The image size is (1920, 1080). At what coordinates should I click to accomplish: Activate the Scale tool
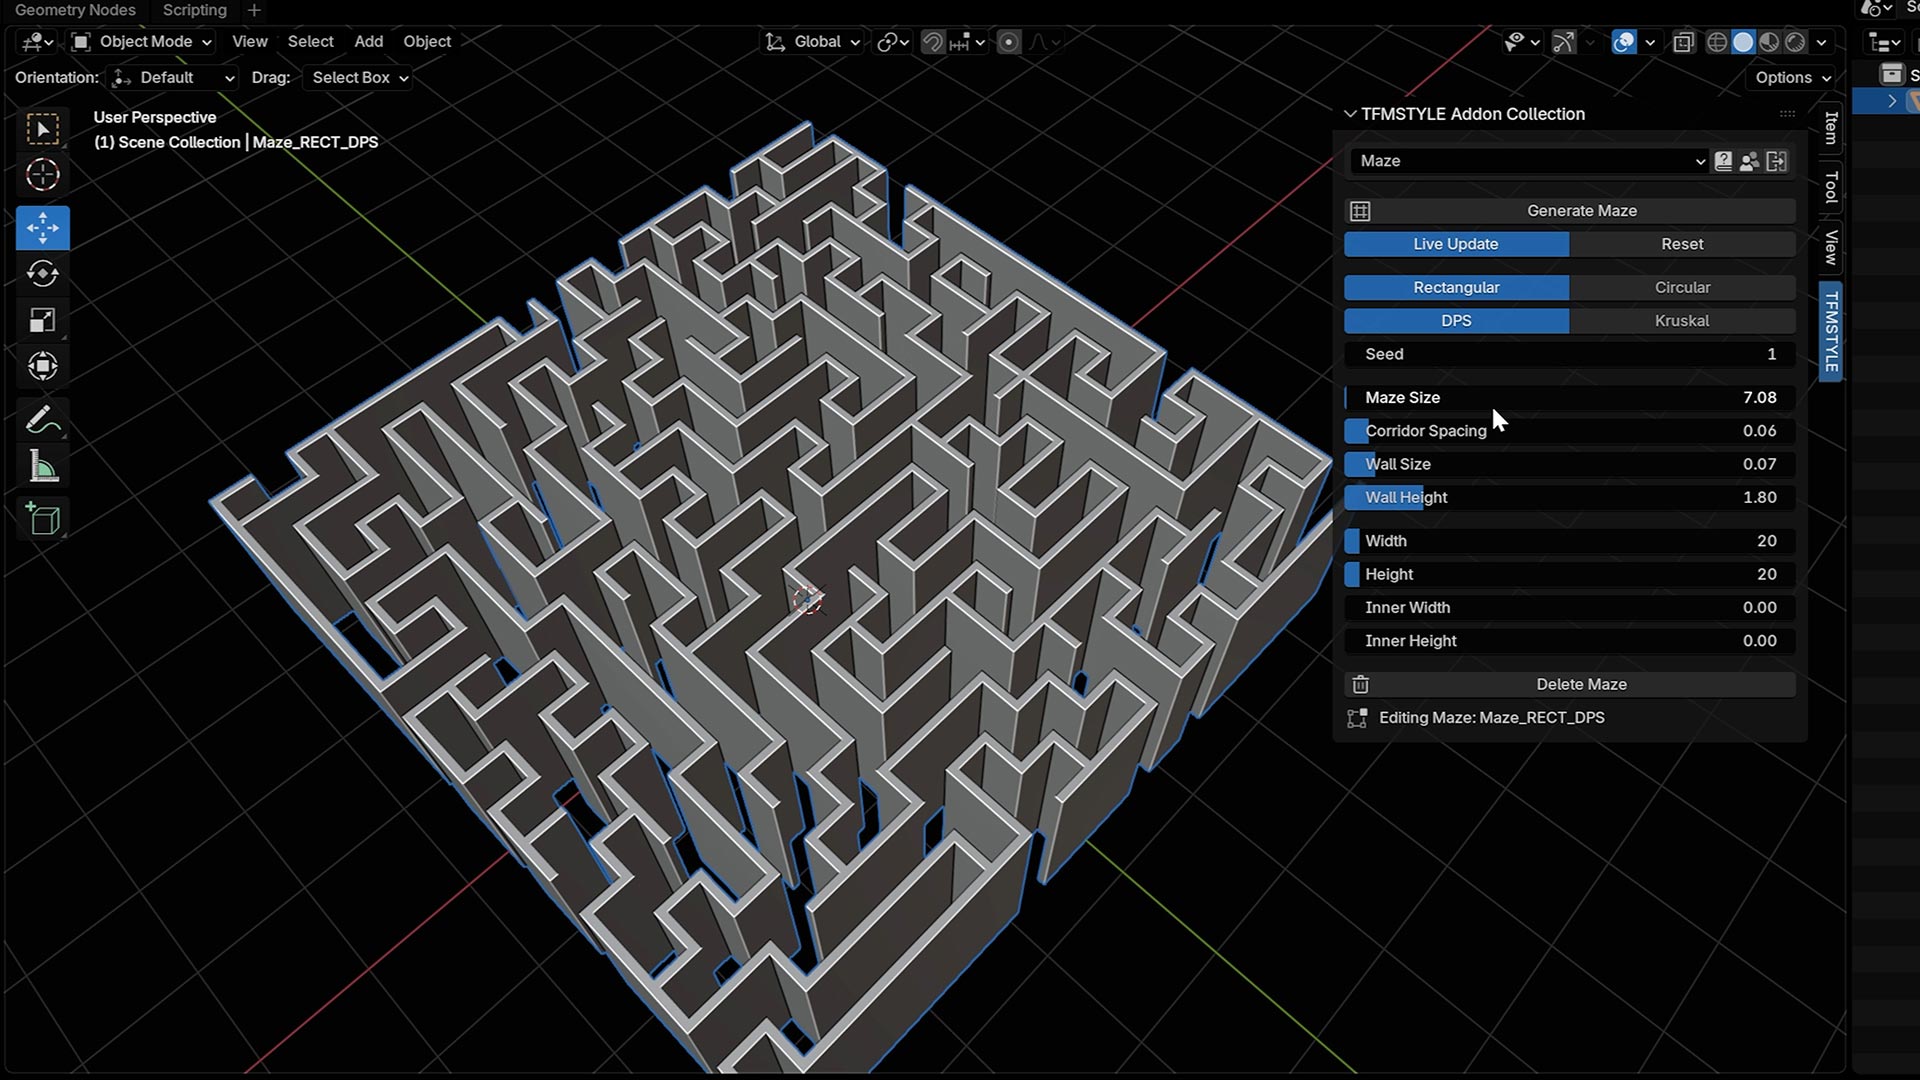(42, 320)
